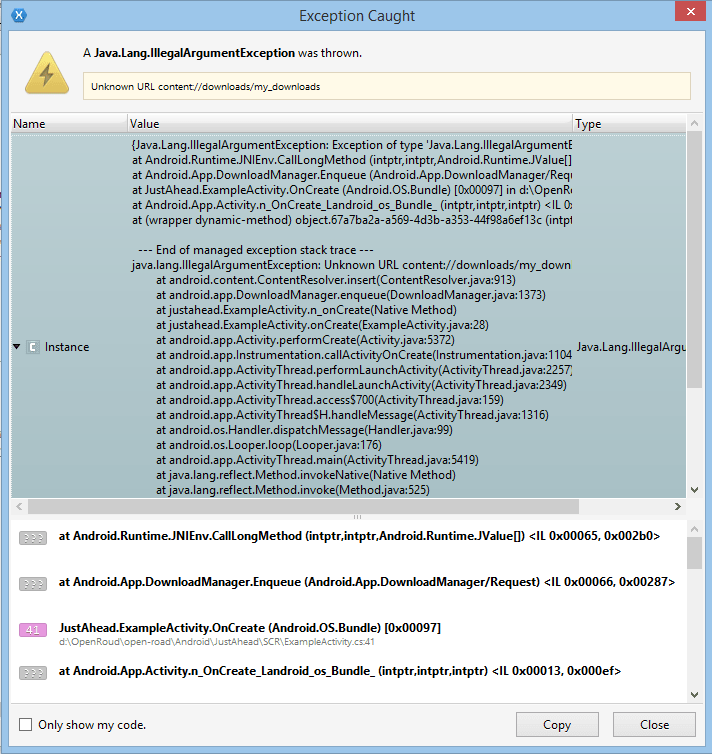The height and width of the screenshot is (754, 712).
Task: Click the Unknown URL content://downloads/my_downloads message box
Action: coord(387,87)
